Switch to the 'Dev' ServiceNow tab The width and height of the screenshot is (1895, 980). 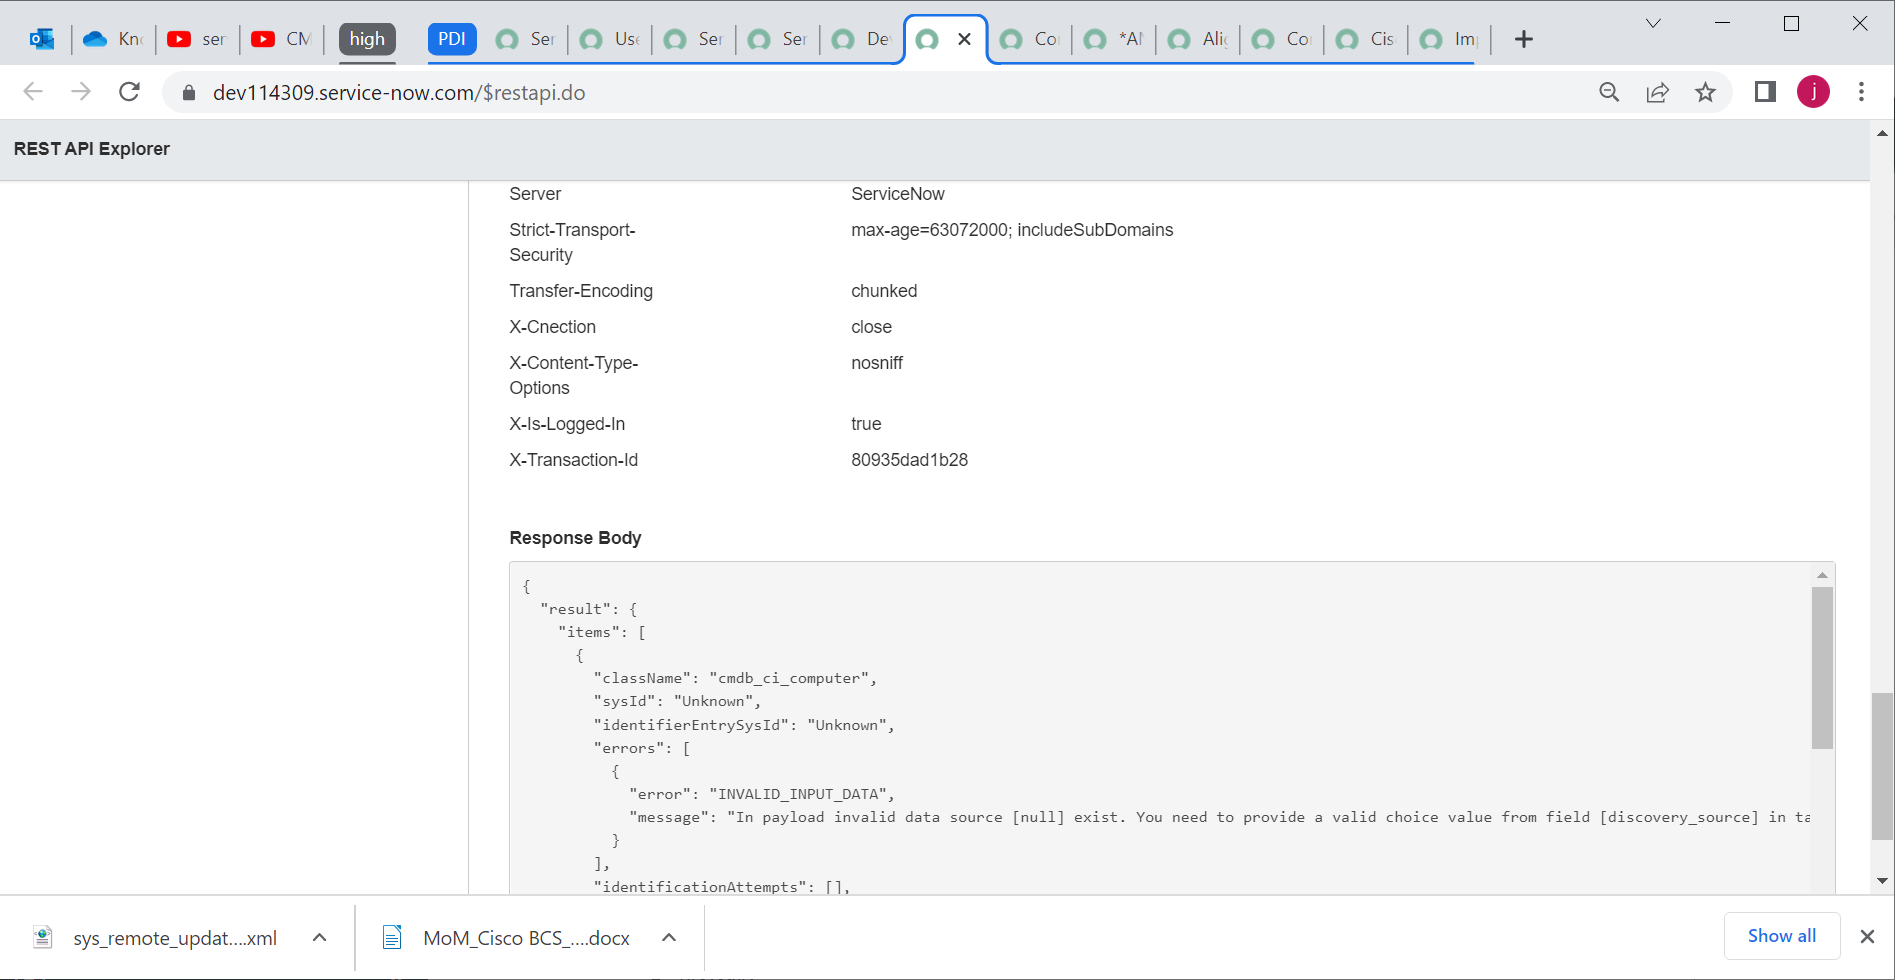point(862,39)
